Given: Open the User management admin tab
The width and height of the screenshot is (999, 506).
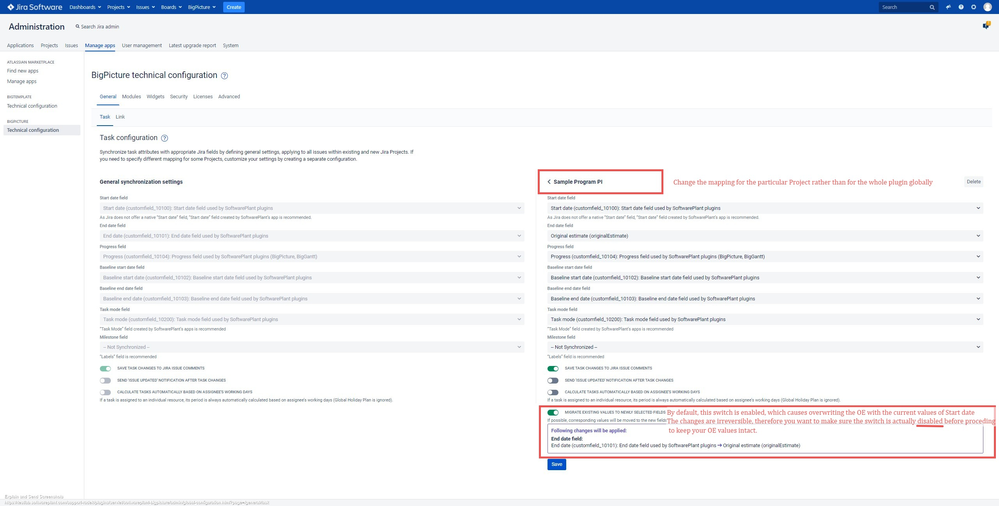Looking at the screenshot, I should 142,46.
